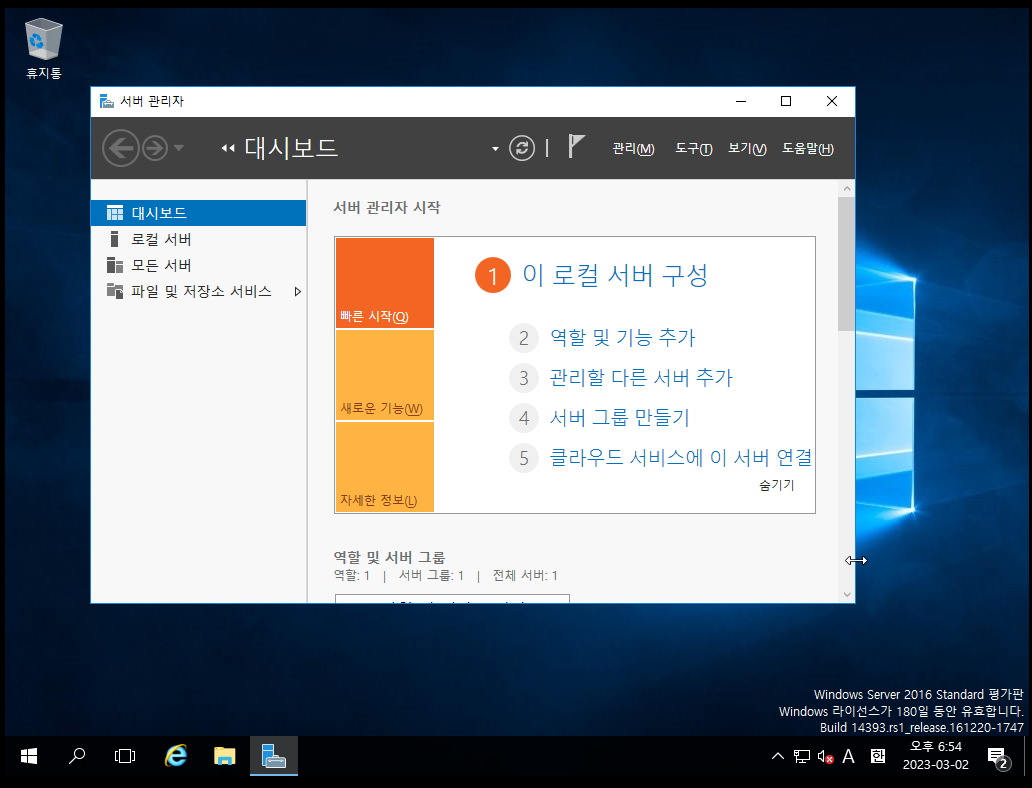Click the 숨기기 link in welcome tile

click(777, 485)
